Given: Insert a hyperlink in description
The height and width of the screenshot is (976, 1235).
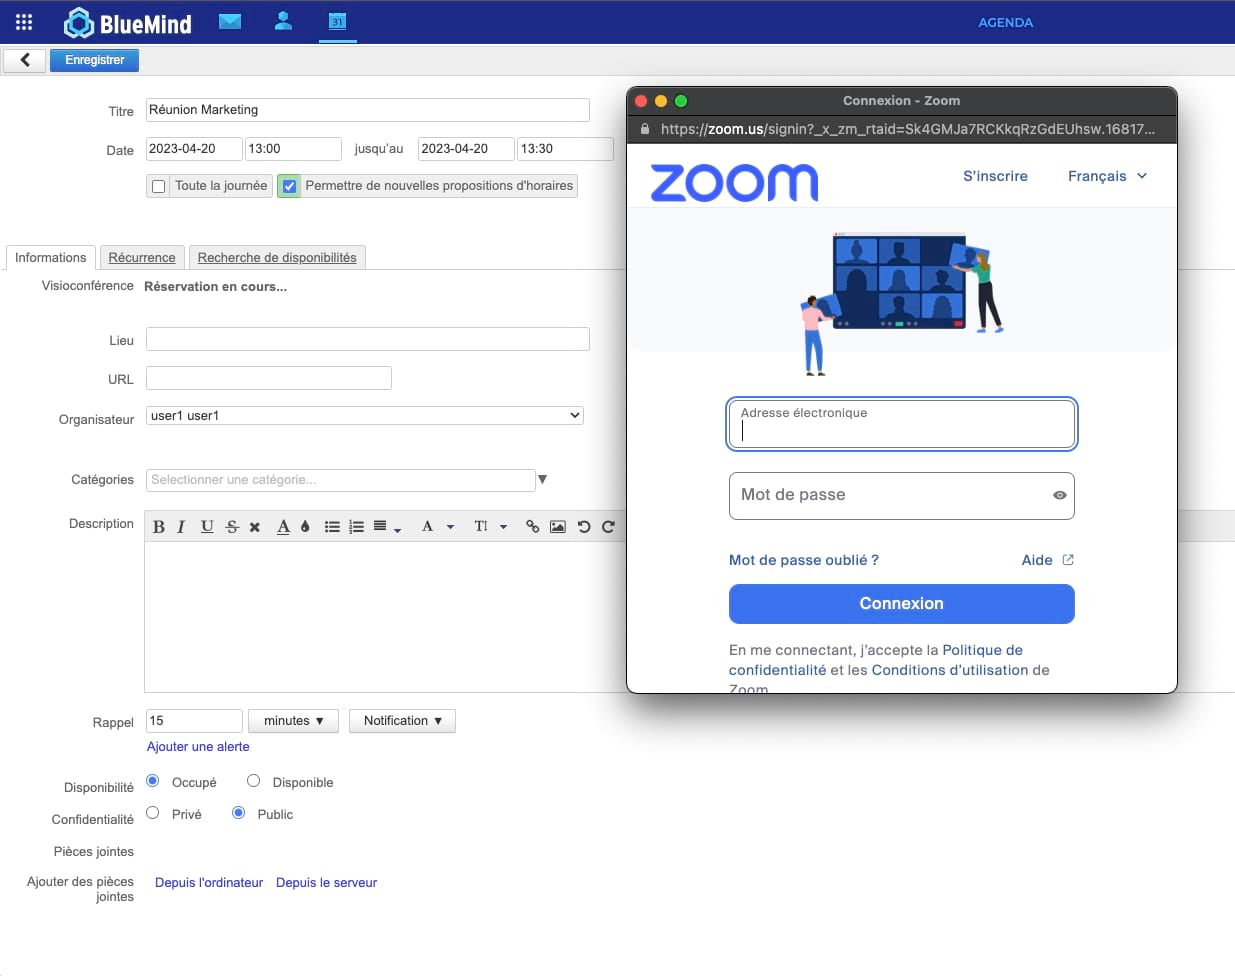Looking at the screenshot, I should pos(532,527).
